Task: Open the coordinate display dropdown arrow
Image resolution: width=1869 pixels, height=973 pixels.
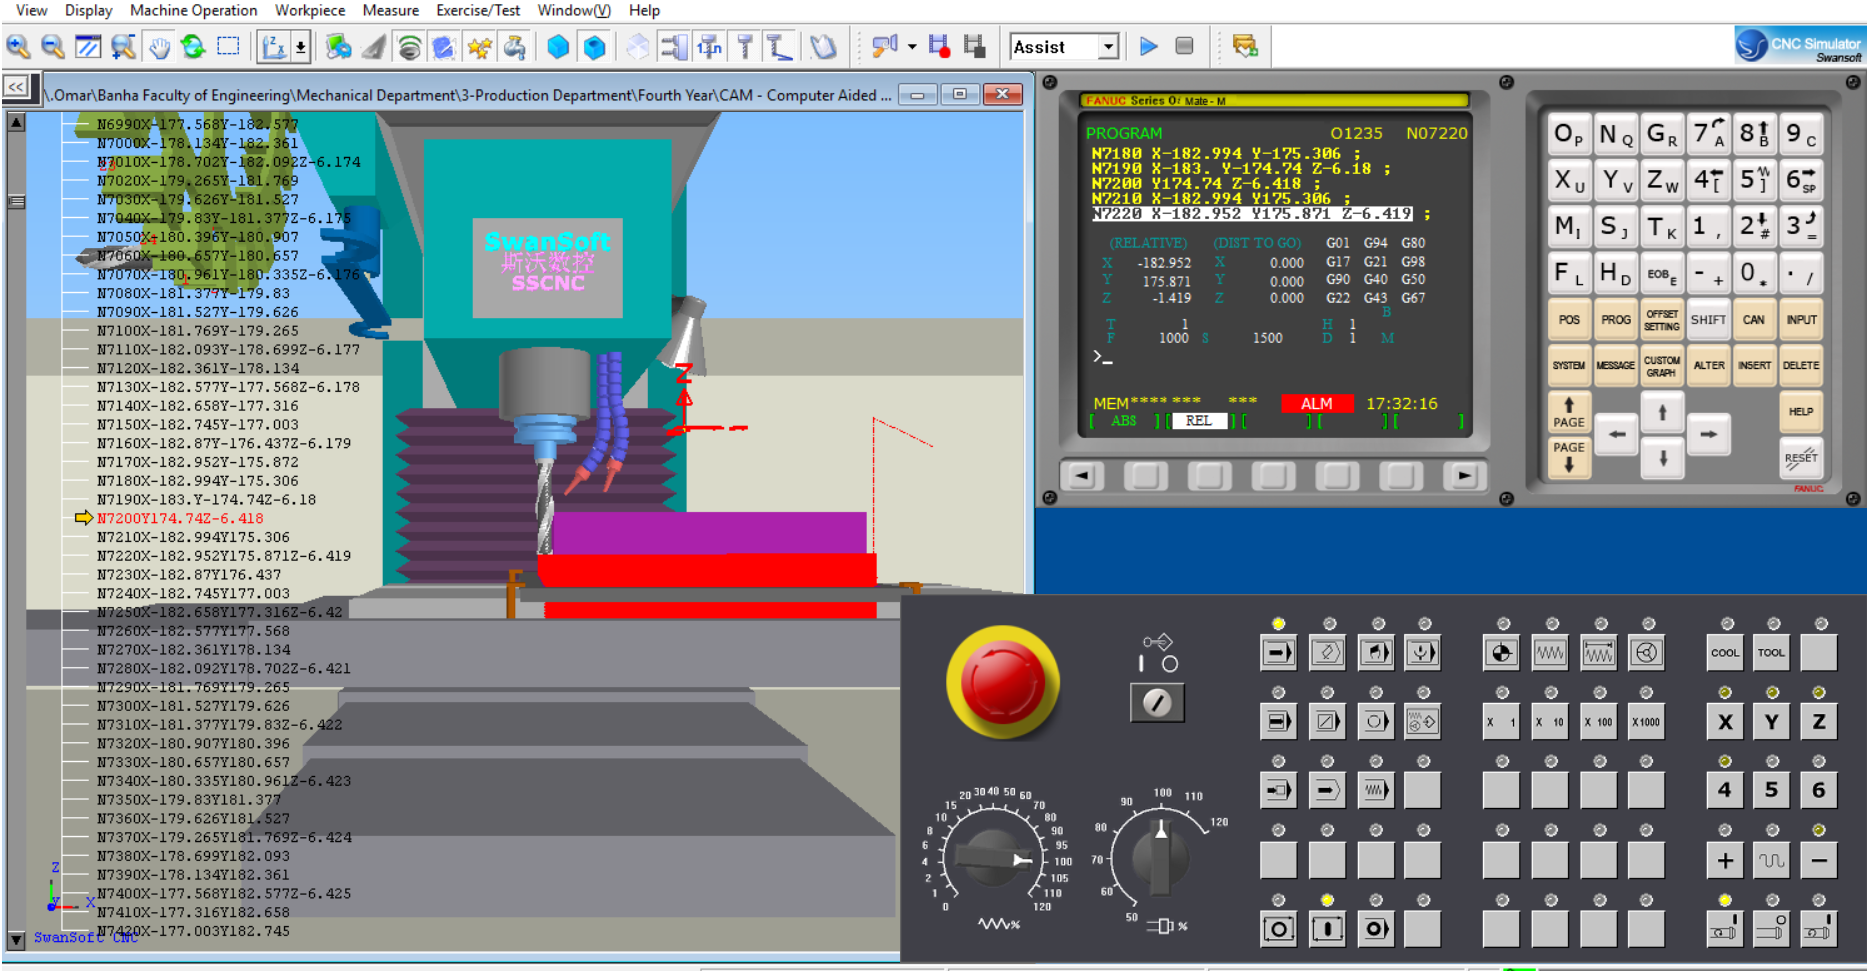Action: [x=300, y=47]
